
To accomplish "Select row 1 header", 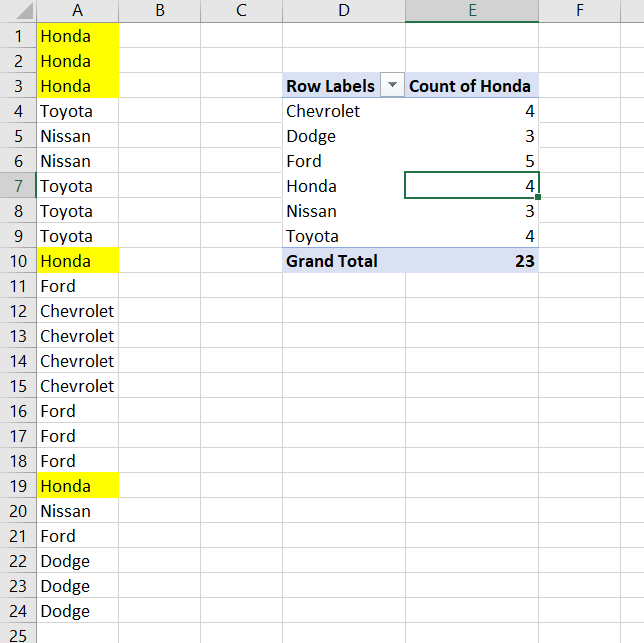I will [18, 36].
